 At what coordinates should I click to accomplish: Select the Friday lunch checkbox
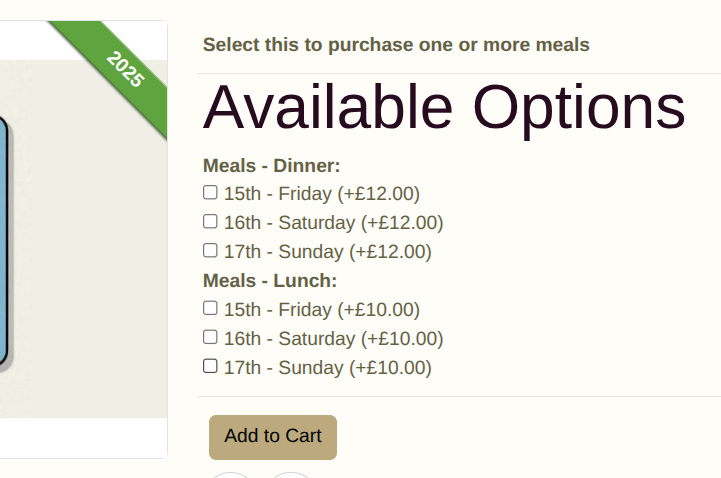click(210, 308)
